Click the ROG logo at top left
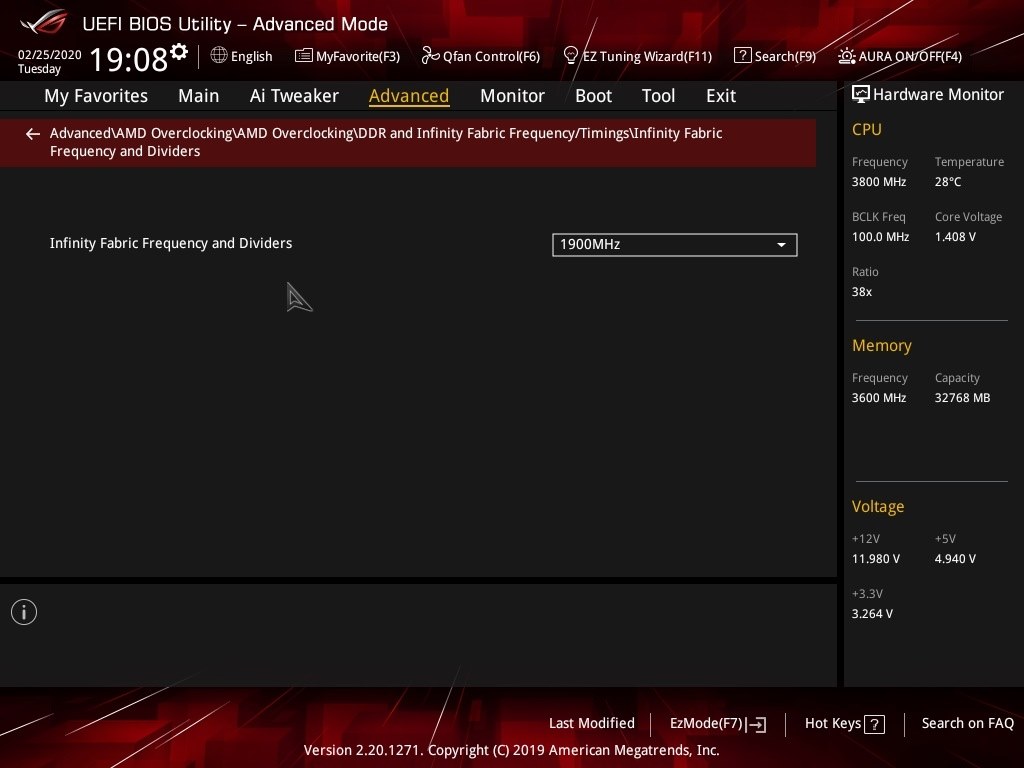Screen dimensions: 1024x768 point(44,22)
